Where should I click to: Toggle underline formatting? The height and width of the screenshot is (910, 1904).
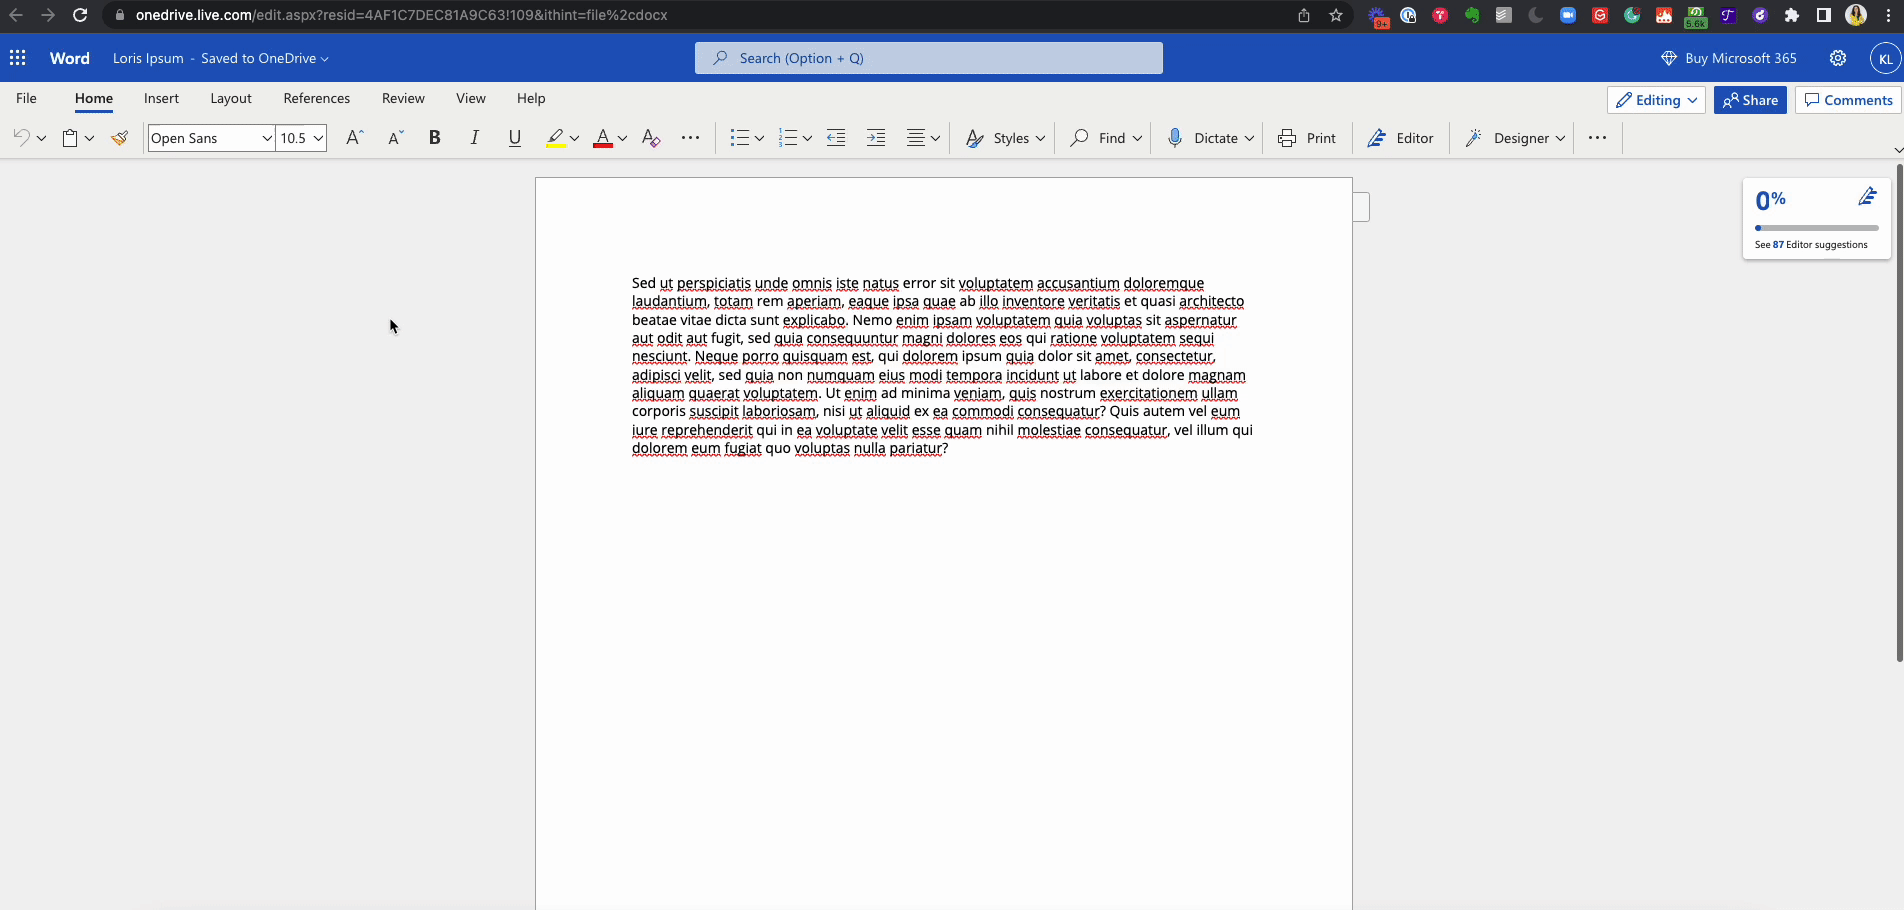[514, 138]
